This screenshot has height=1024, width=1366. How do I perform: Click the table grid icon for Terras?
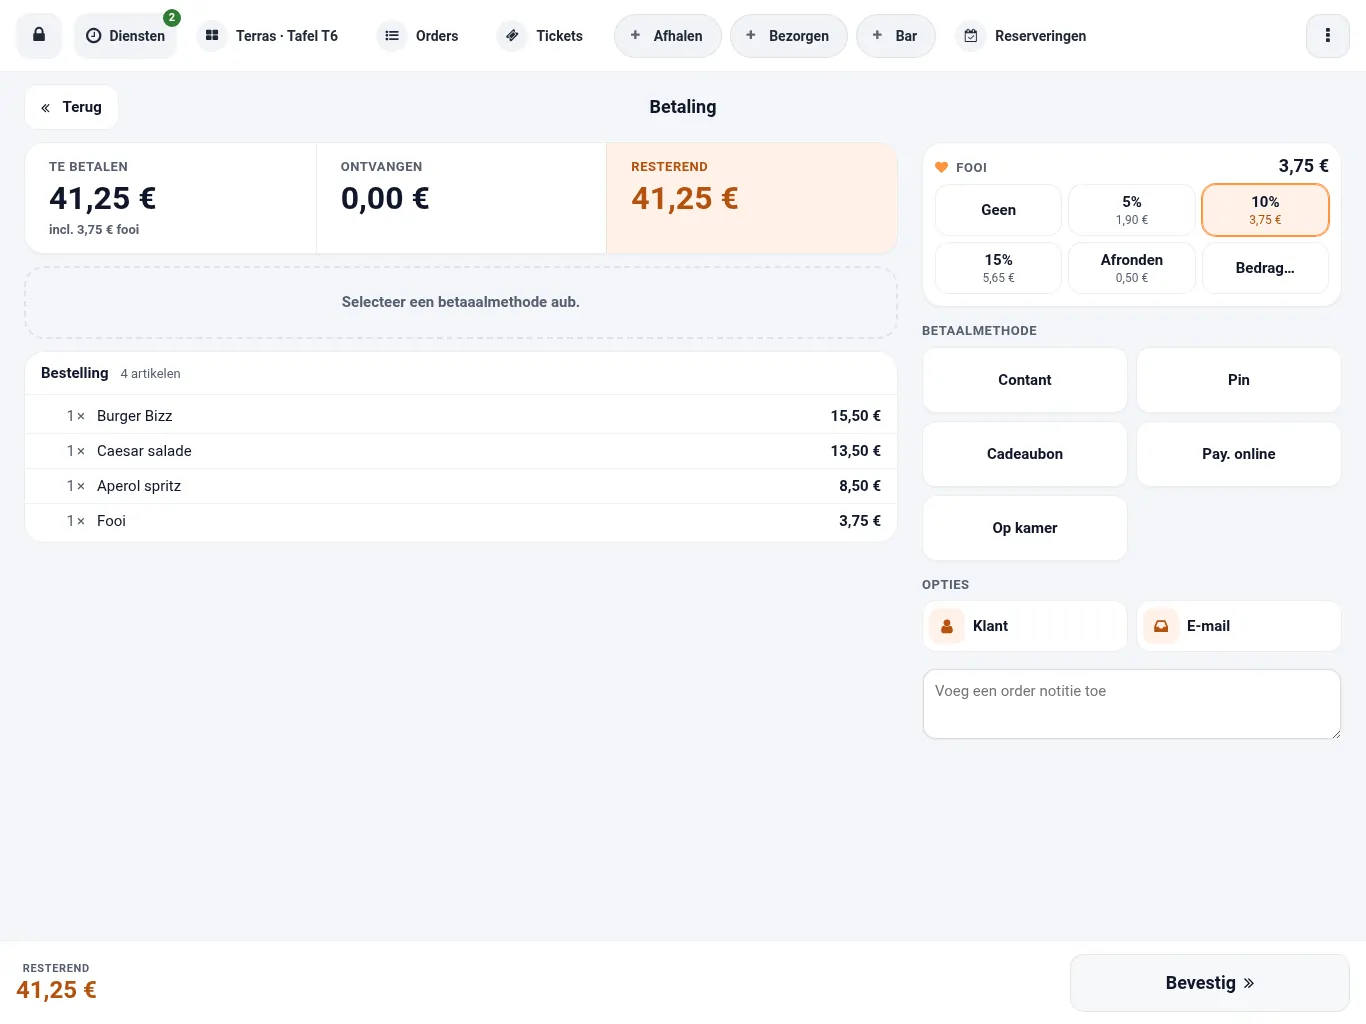(212, 36)
